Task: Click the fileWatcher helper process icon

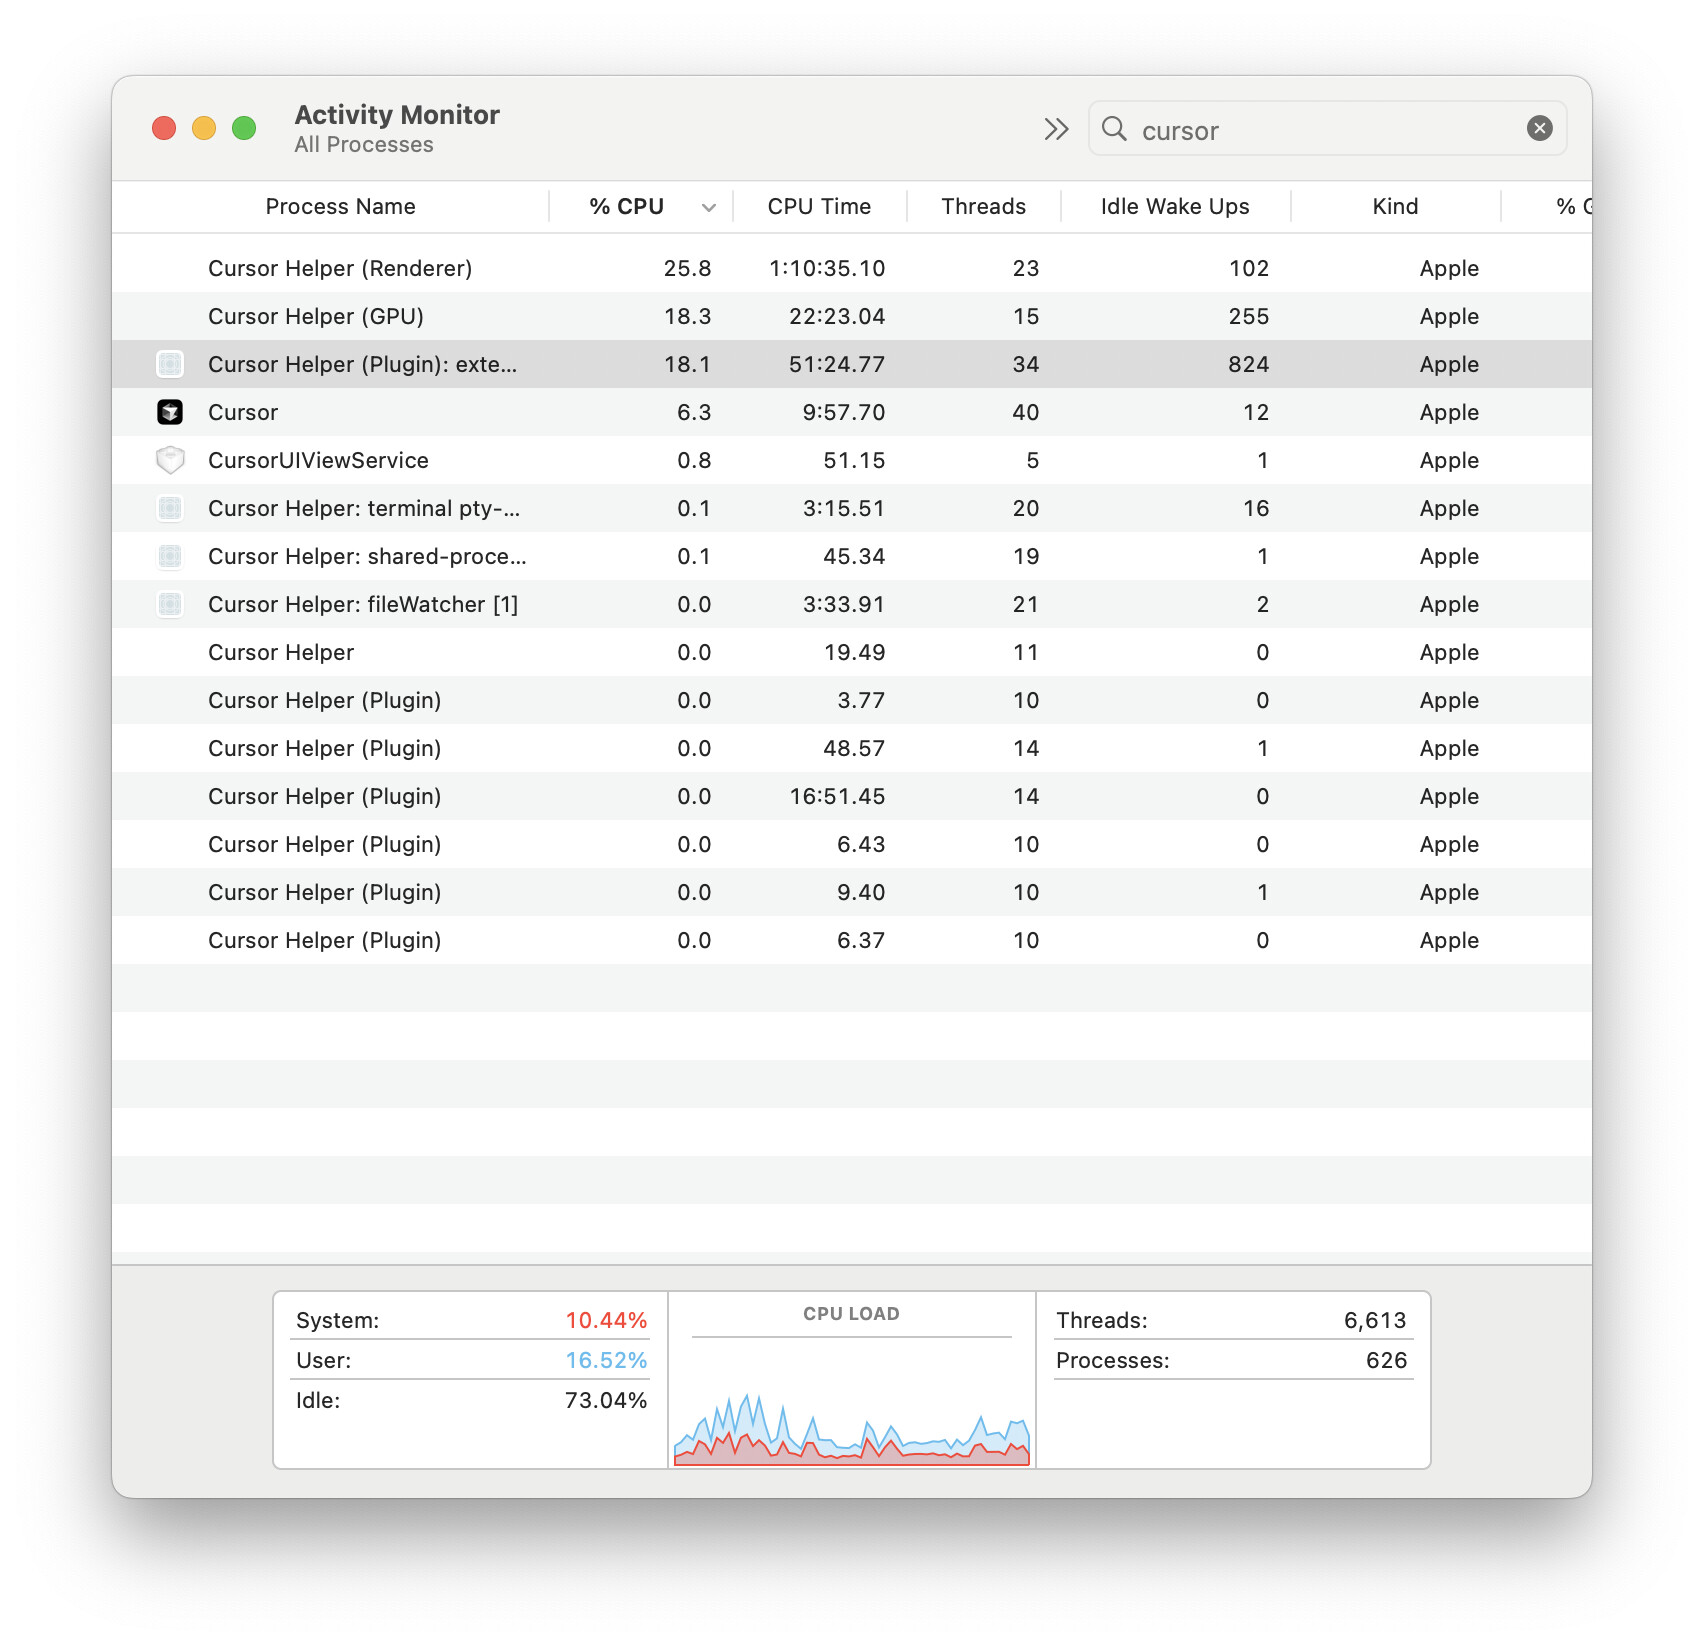Action: (x=170, y=604)
